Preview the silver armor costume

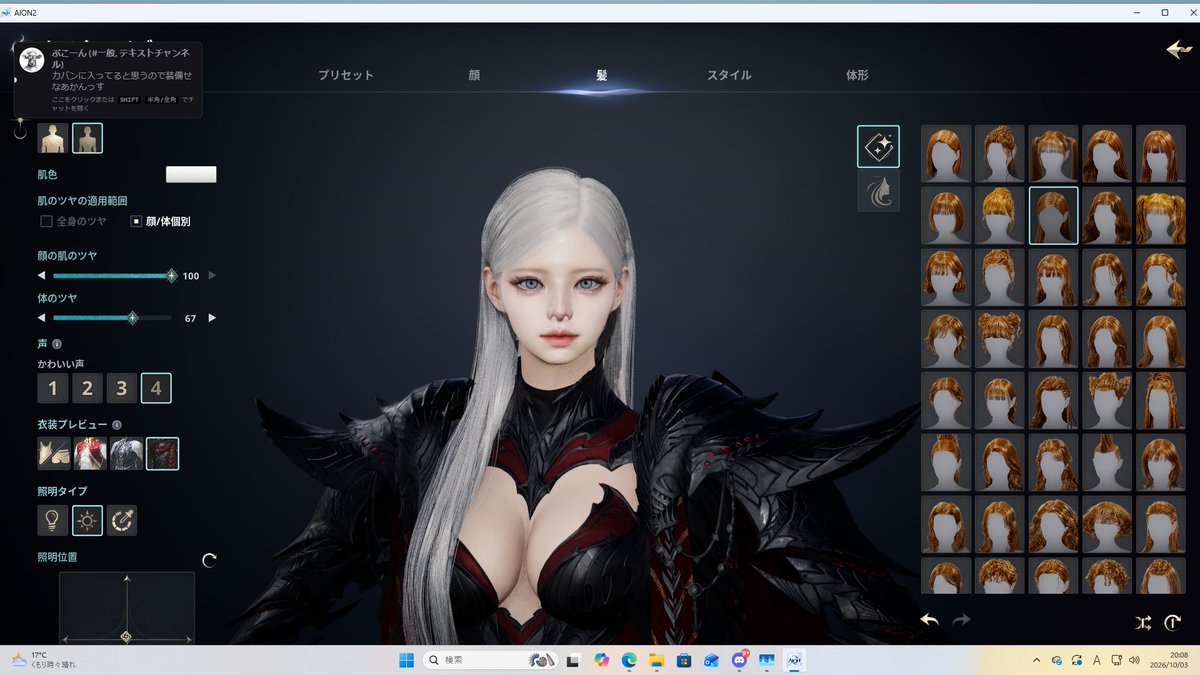126,454
